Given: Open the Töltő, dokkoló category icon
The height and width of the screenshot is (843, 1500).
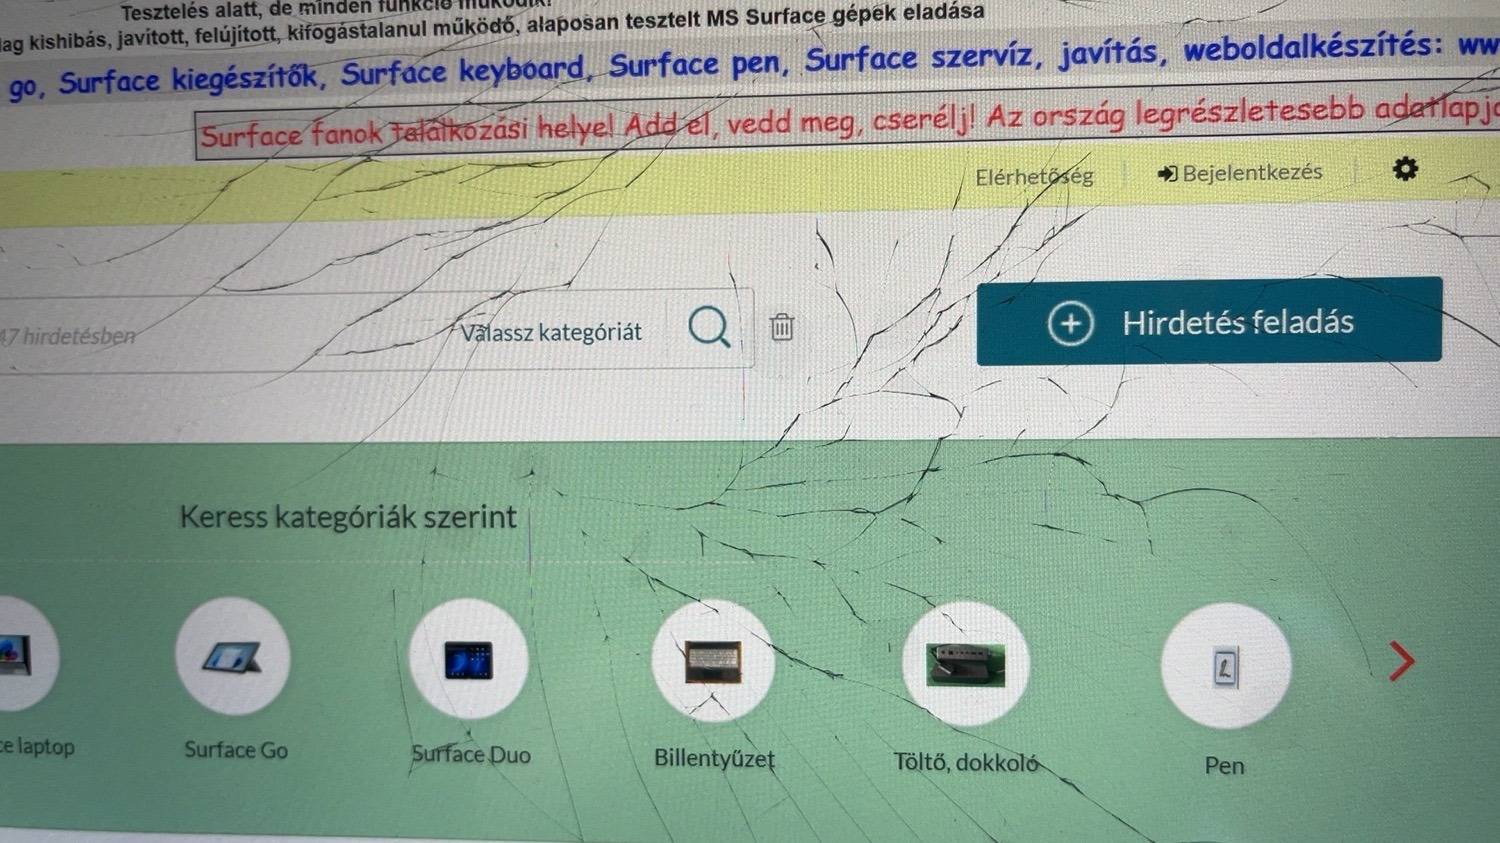Looking at the screenshot, I should [965, 664].
